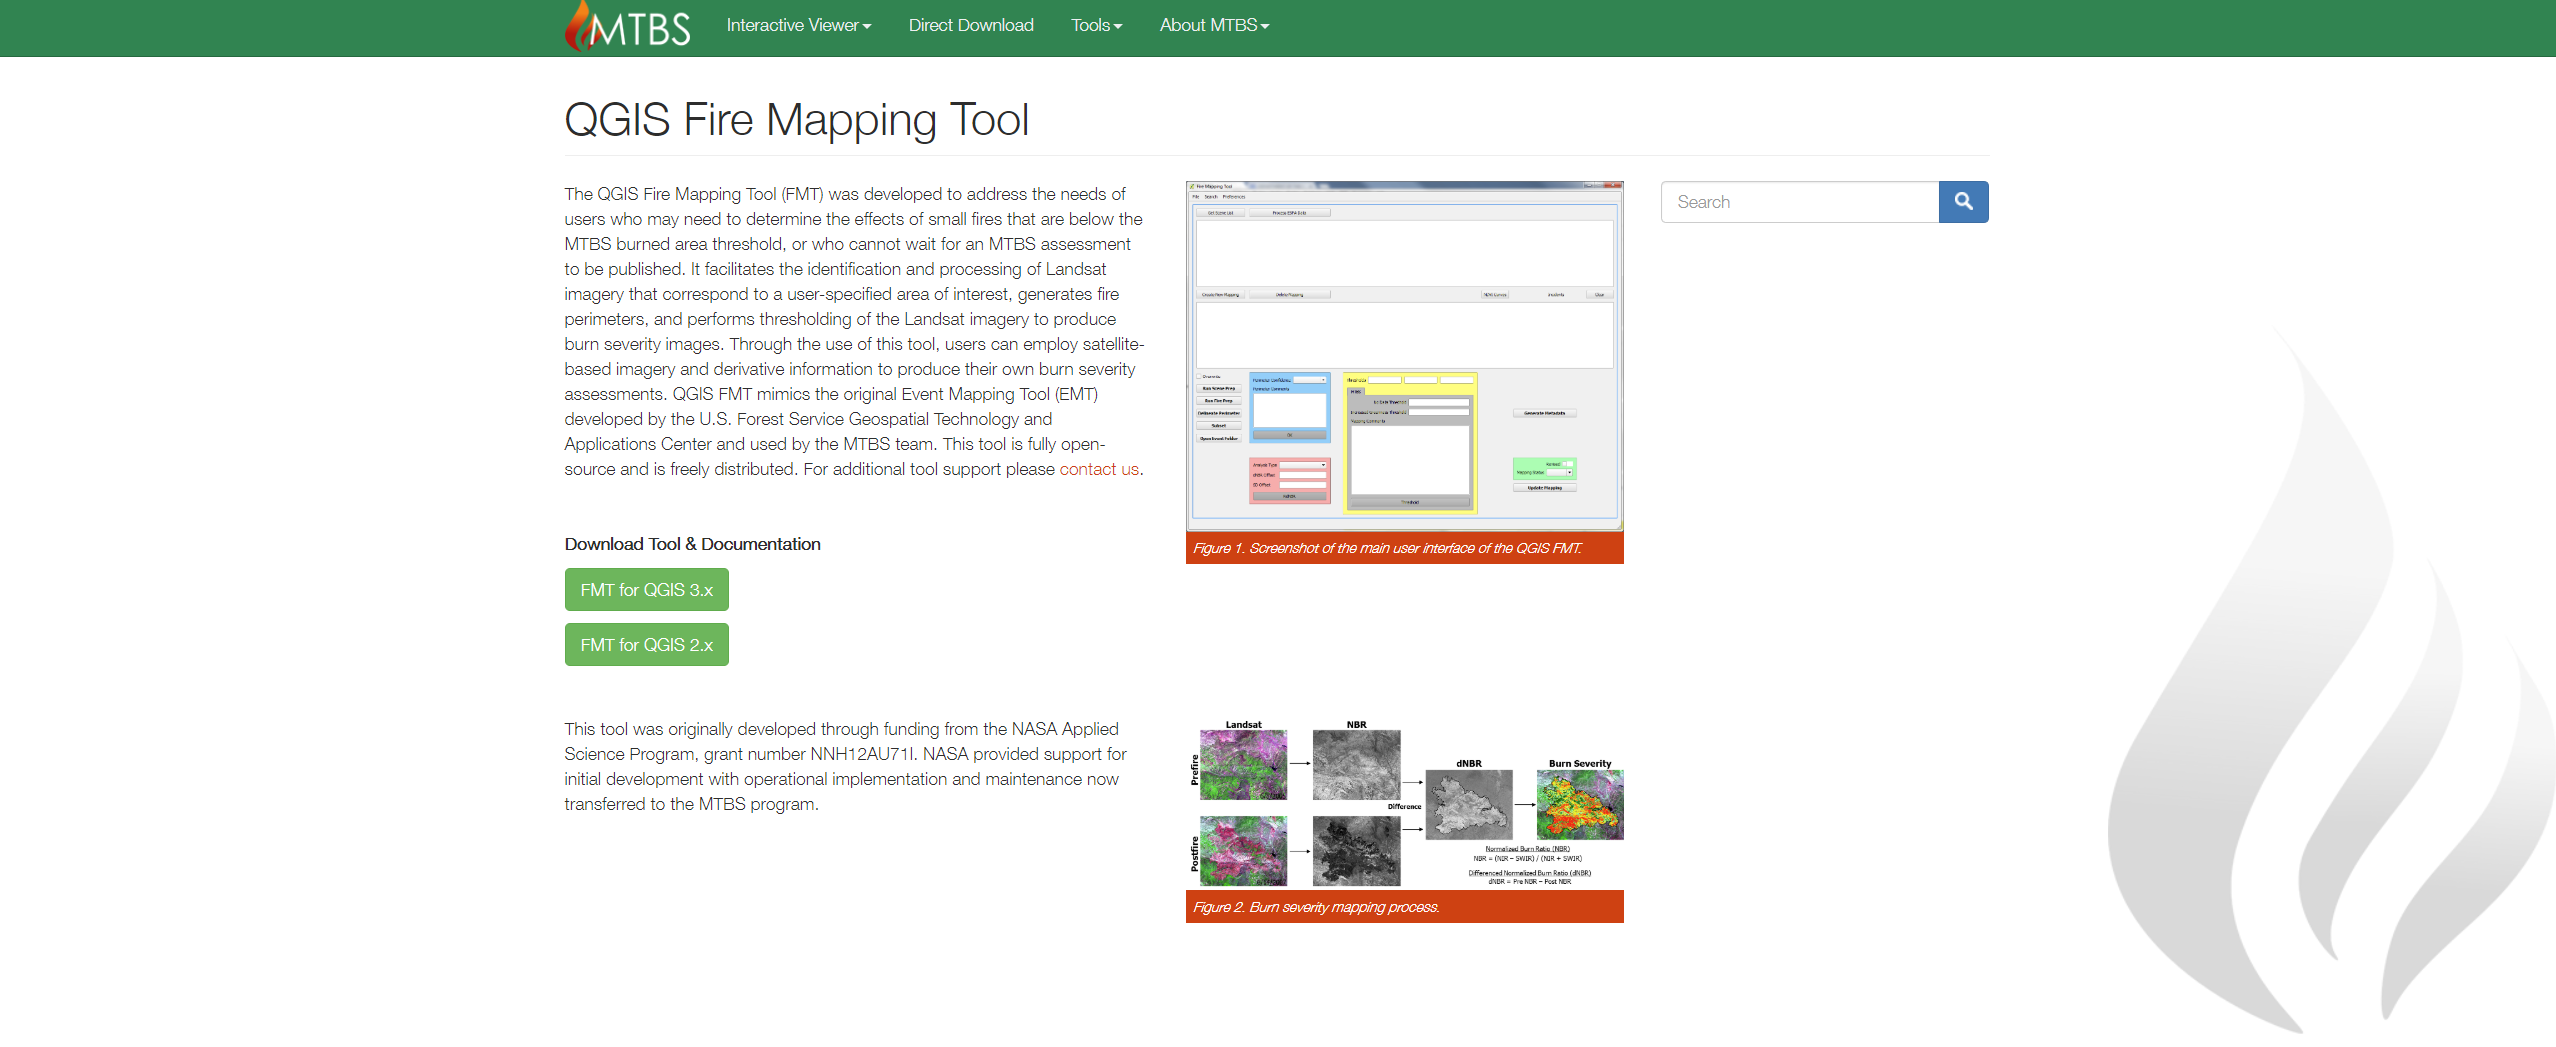The width and height of the screenshot is (2556, 1047).
Task: Click the 'NNH12AU71I' grant number text
Action: (x=862, y=754)
